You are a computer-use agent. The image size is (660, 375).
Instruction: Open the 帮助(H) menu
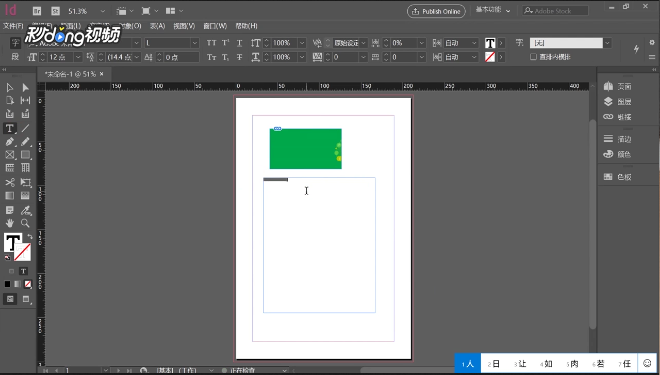(246, 26)
